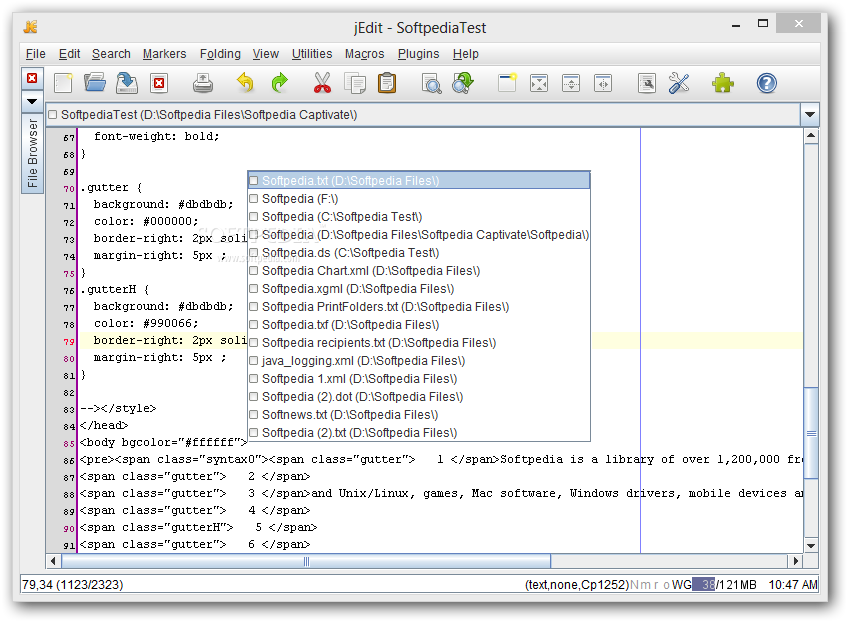Switch to Softnews.txt in buffer list
The height and width of the screenshot is (622, 848).
[x=419, y=414]
